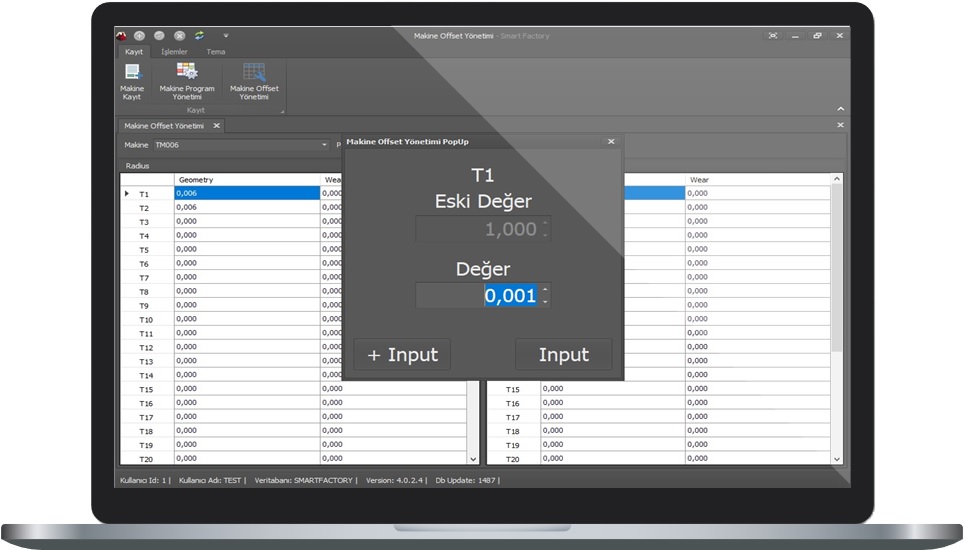The width and height of the screenshot is (964, 550).
Task: Open the quick access toolbar dropdown arrow
Action: pyautogui.click(x=226, y=36)
